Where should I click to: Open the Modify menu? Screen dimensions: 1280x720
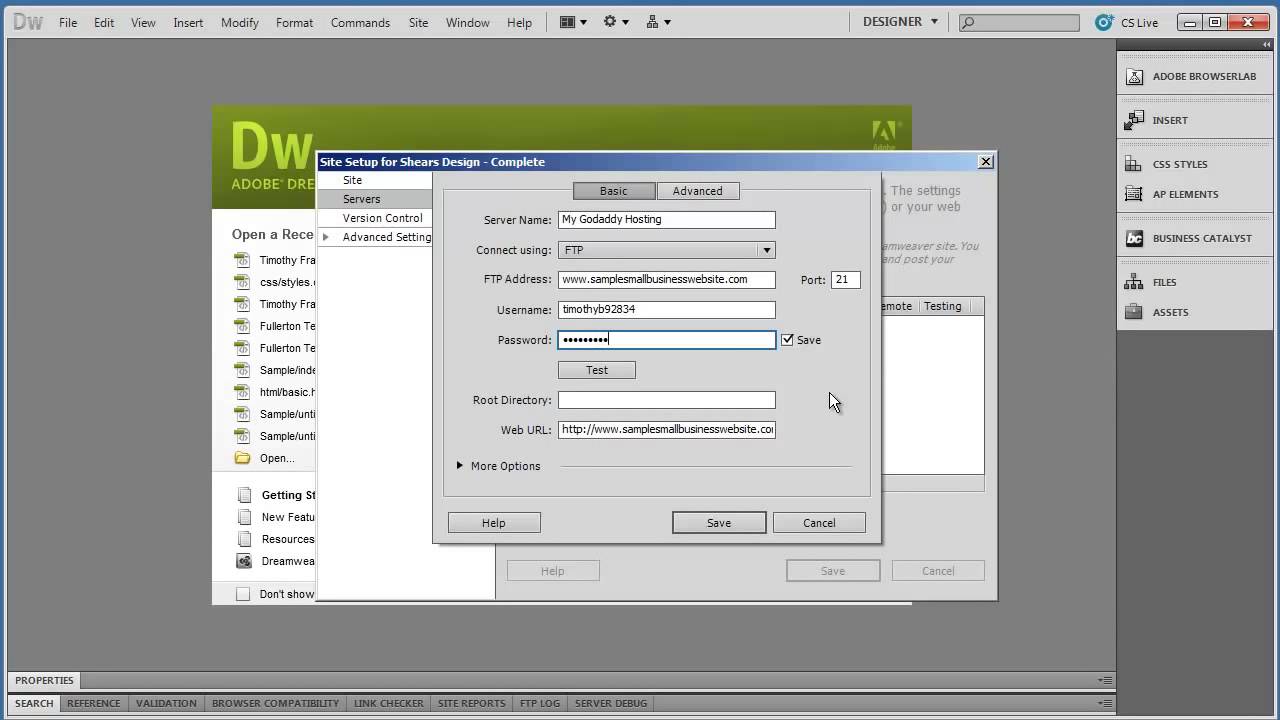(239, 22)
